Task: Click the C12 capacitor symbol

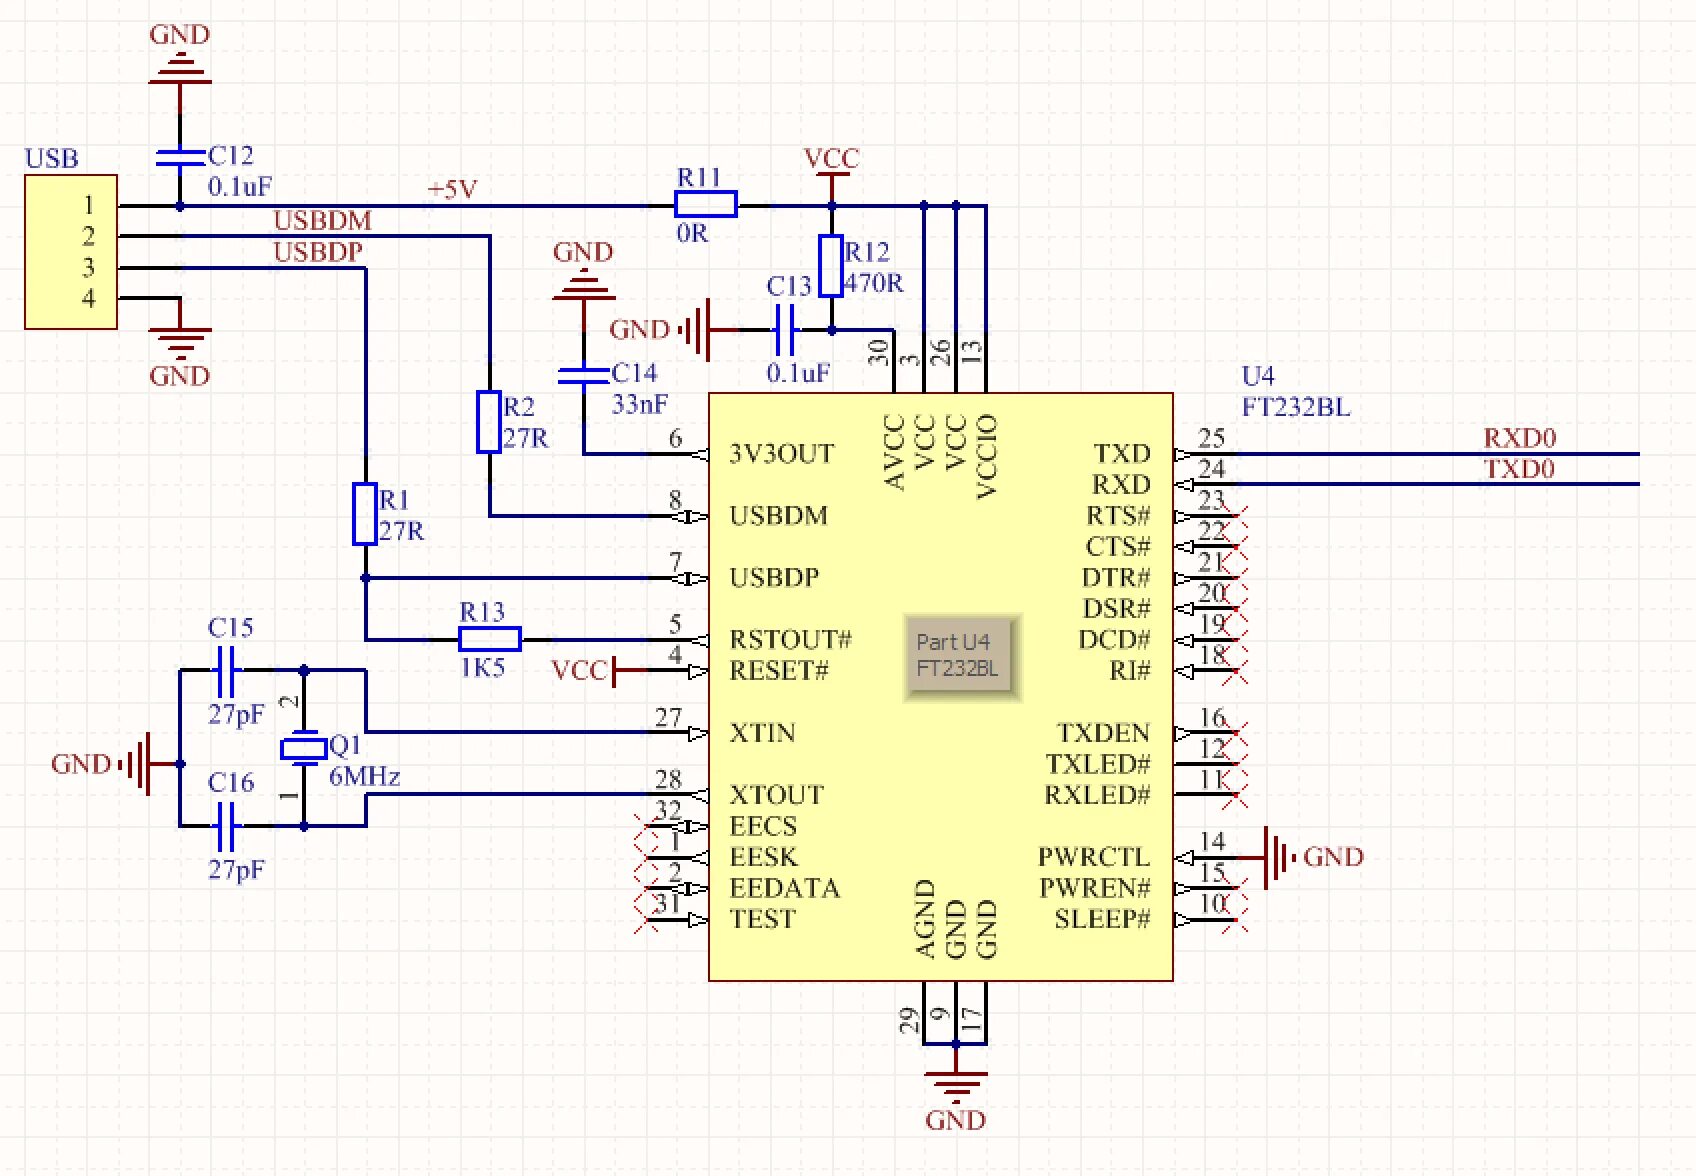Action: coord(180,157)
